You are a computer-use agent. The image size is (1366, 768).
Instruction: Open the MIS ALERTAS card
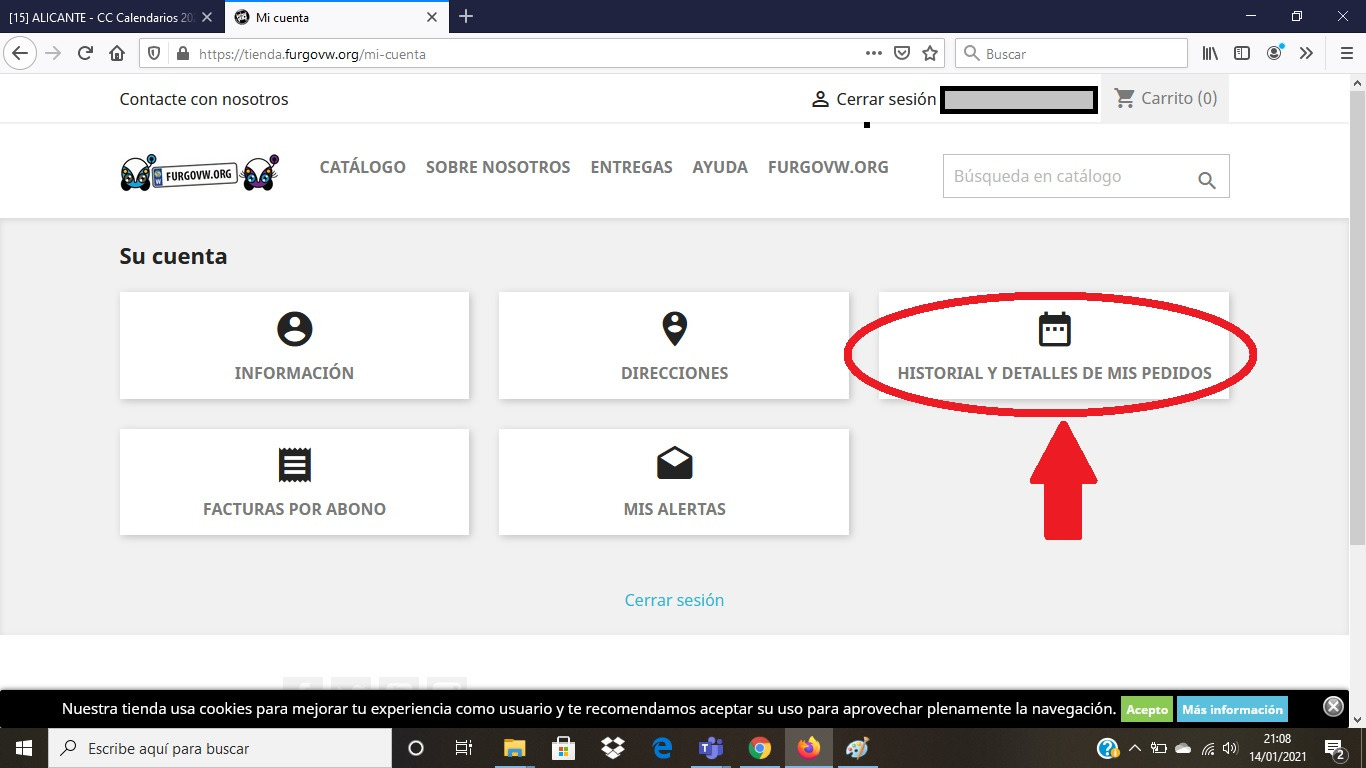coord(674,482)
